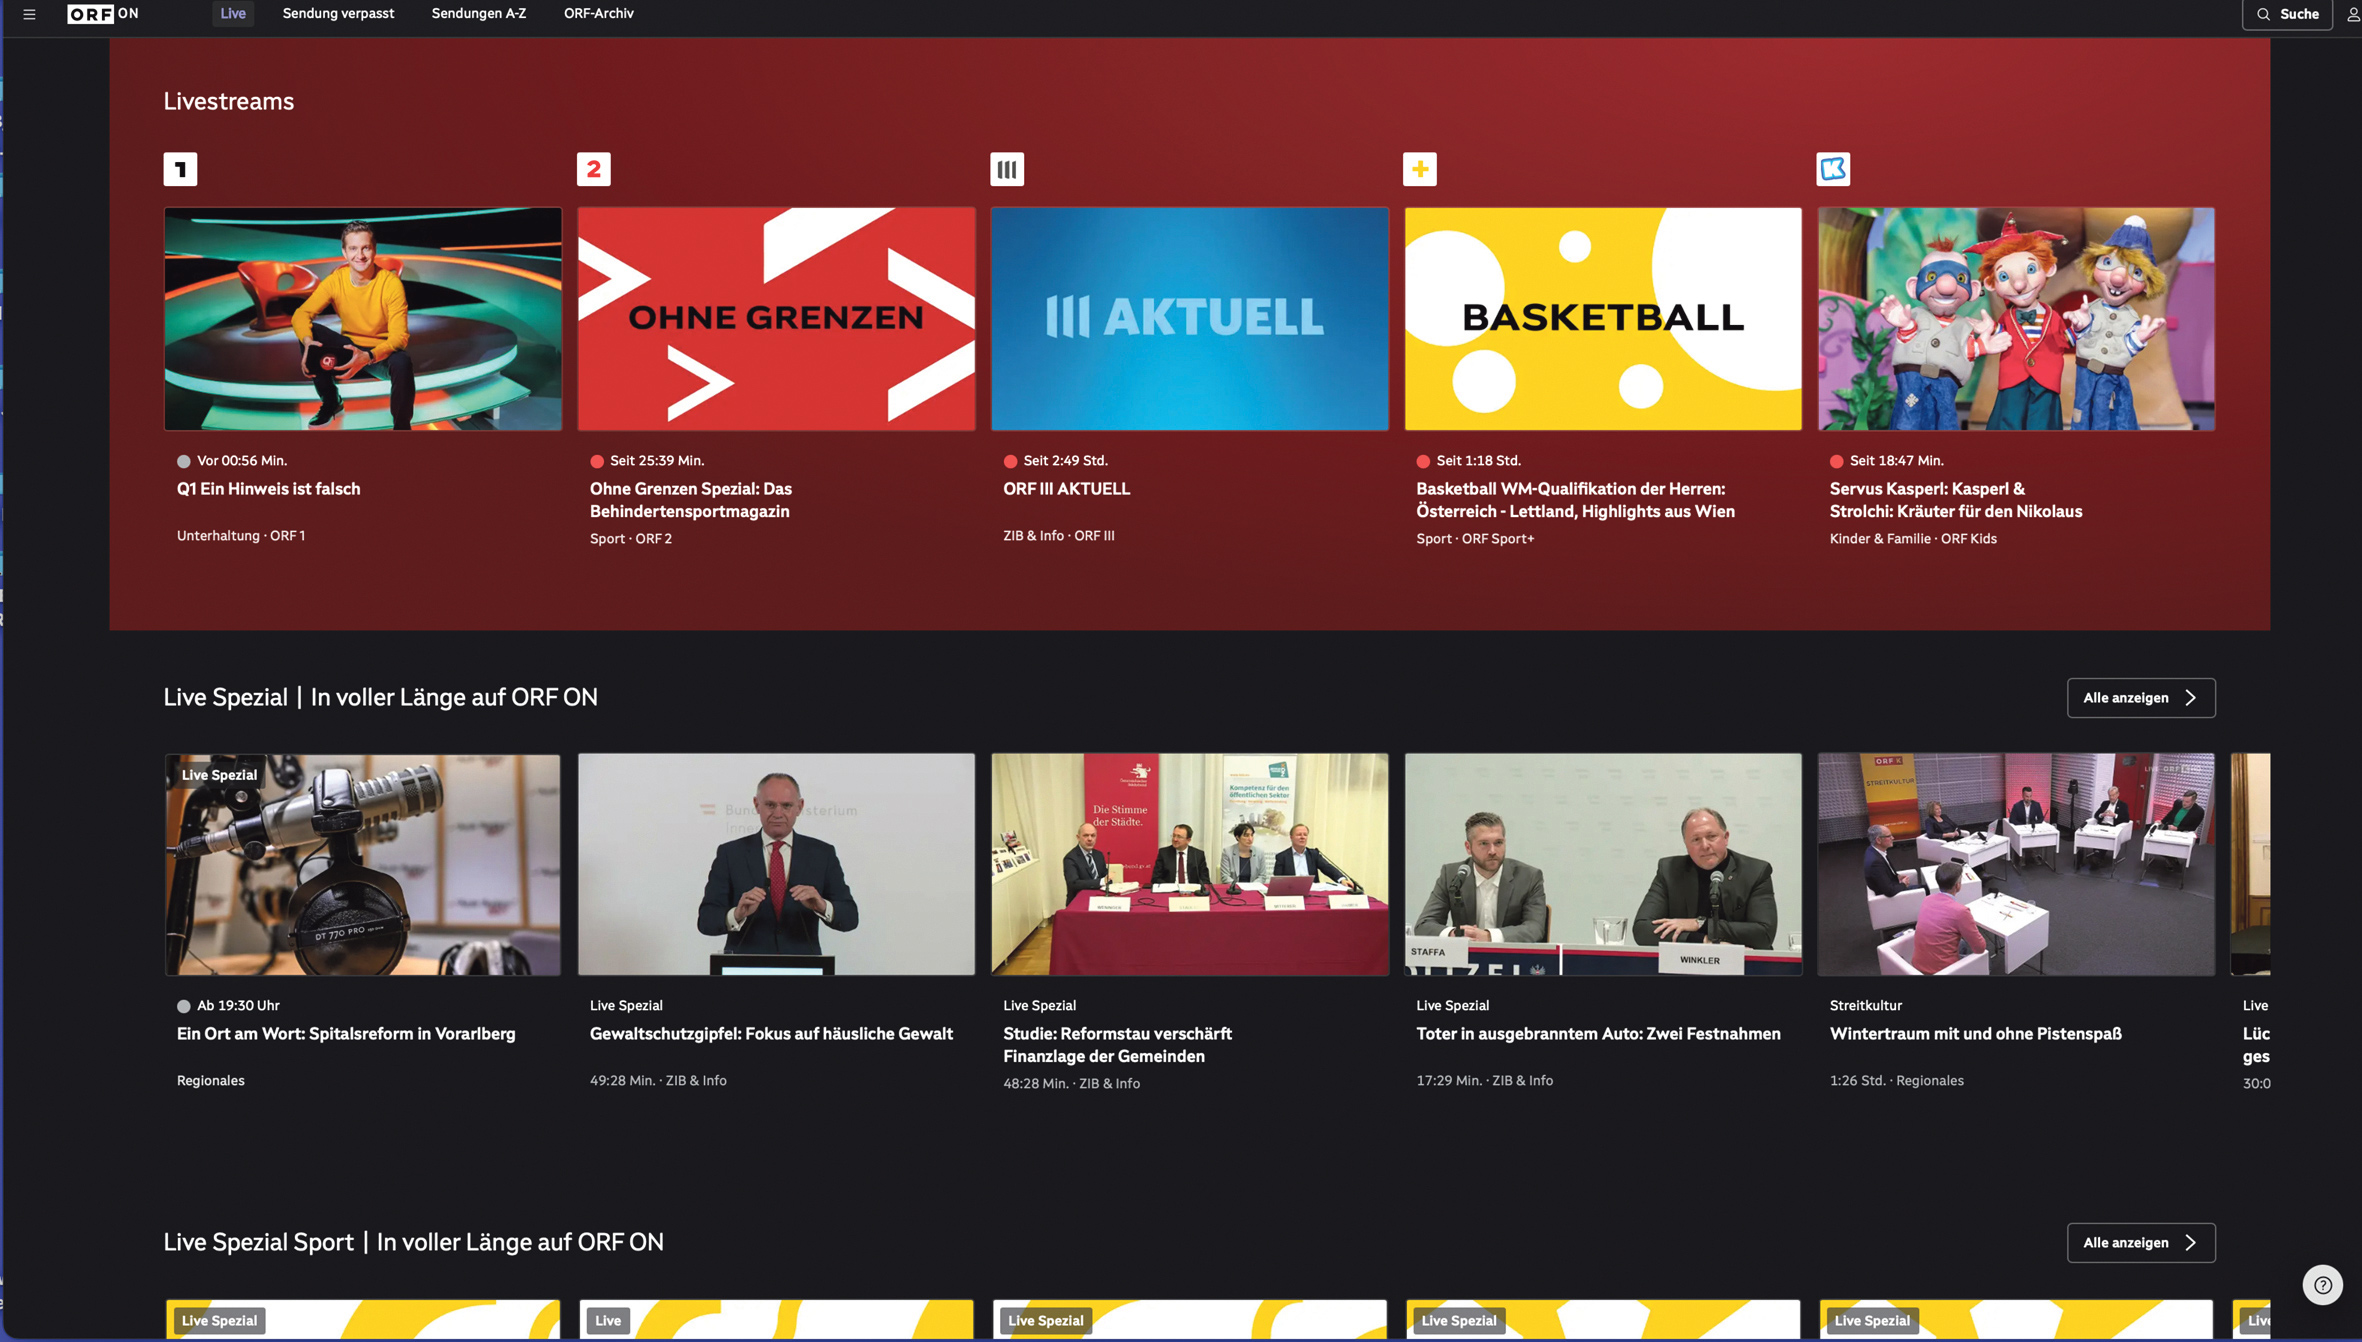2362x1342 pixels.
Task: Open the Staffa and Winkler thumbnail
Action: [1603, 865]
